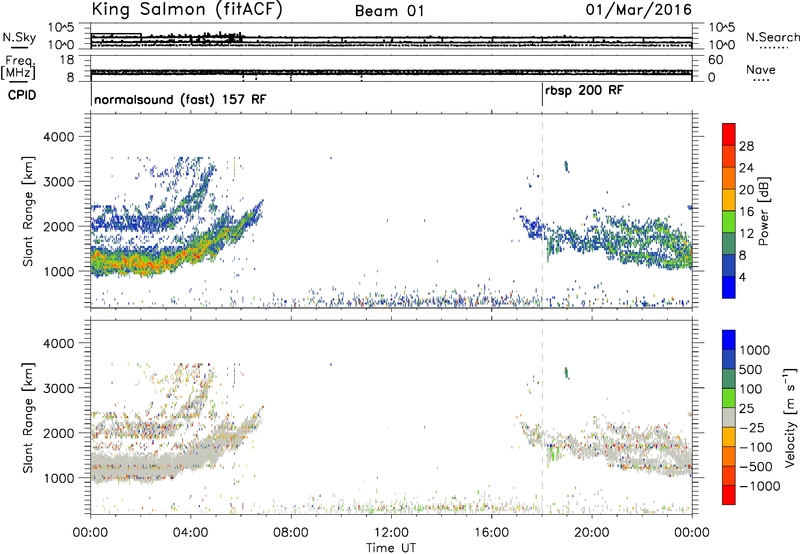800x554 pixels.
Task: Click the 'CPID' label
Action: 22,95
